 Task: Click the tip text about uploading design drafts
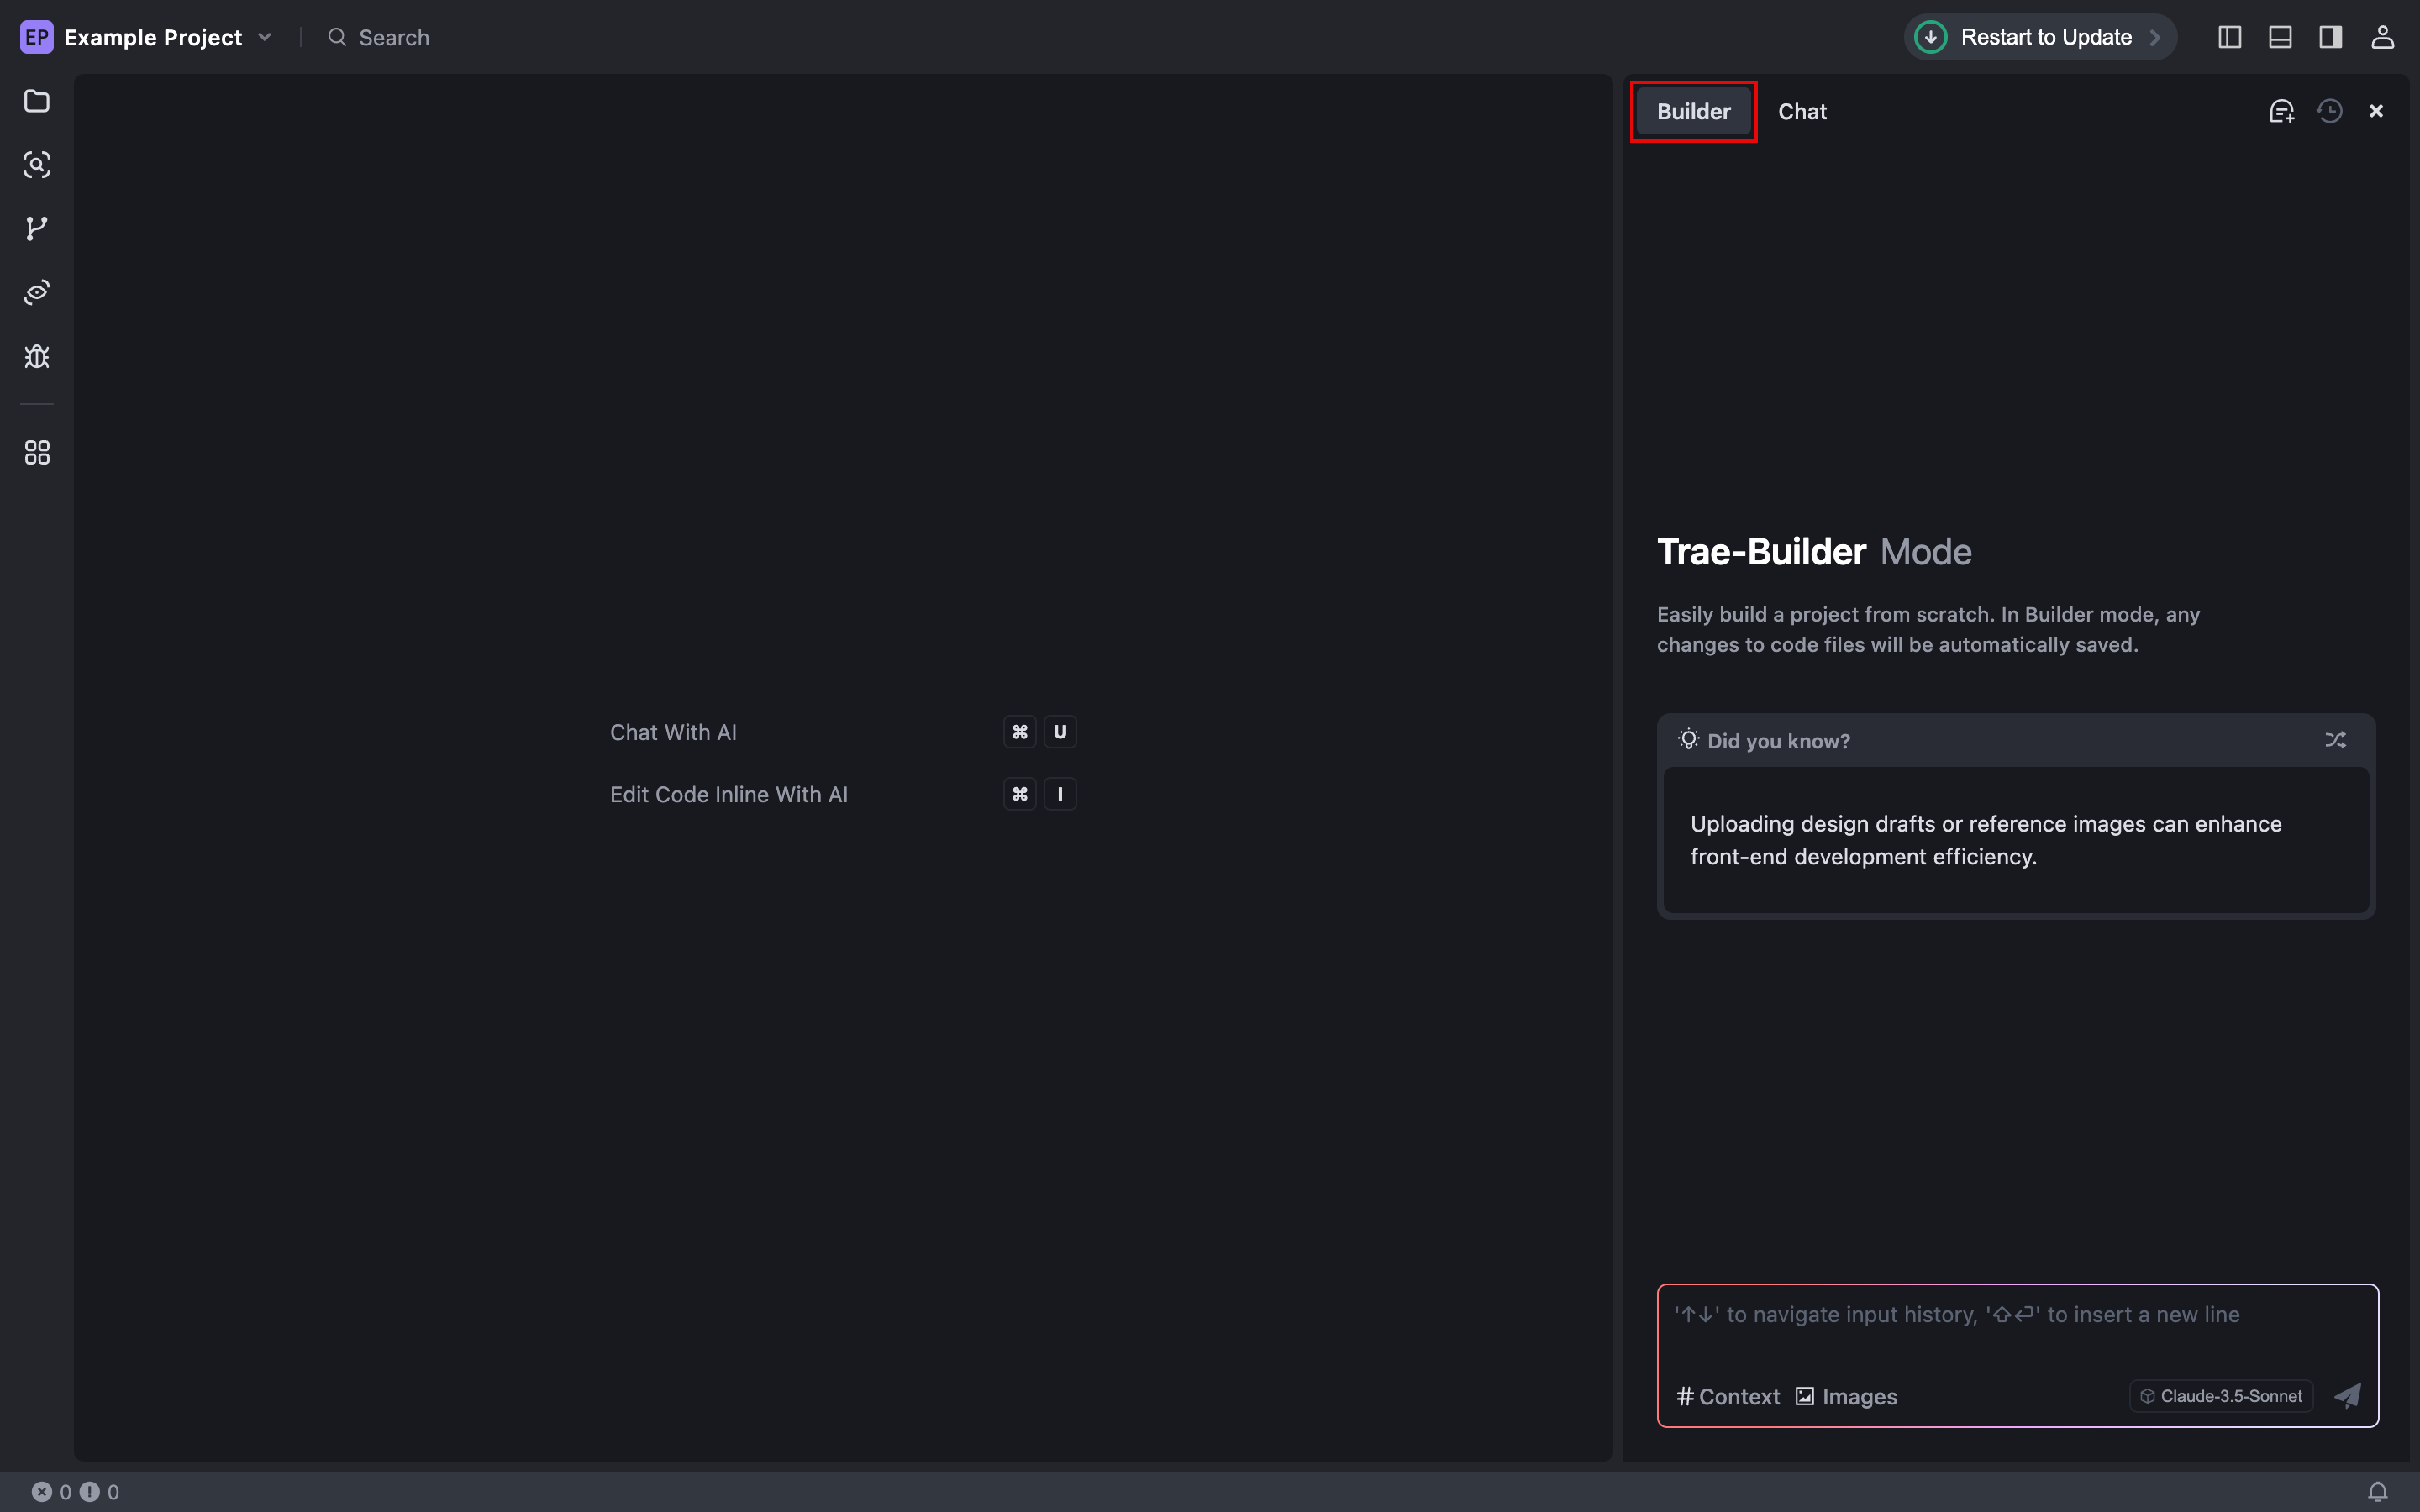tap(1986, 840)
